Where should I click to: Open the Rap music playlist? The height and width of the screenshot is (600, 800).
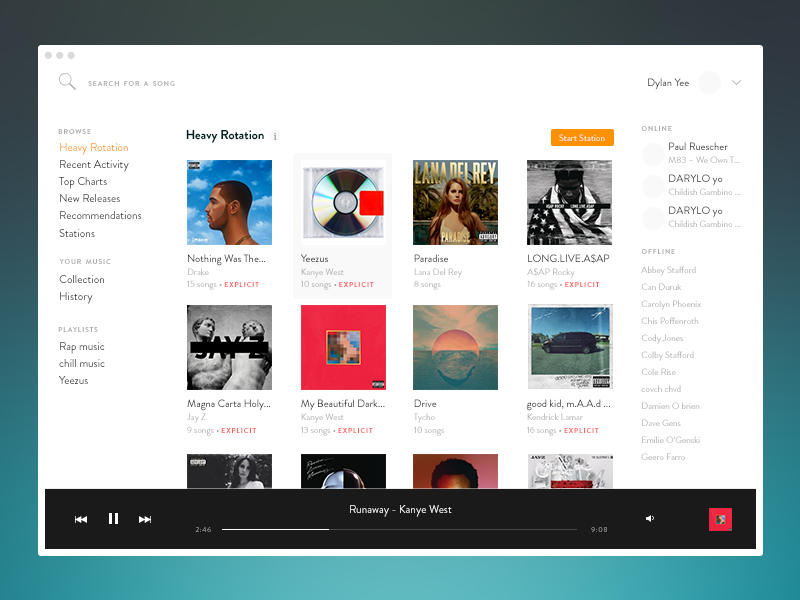tap(82, 346)
